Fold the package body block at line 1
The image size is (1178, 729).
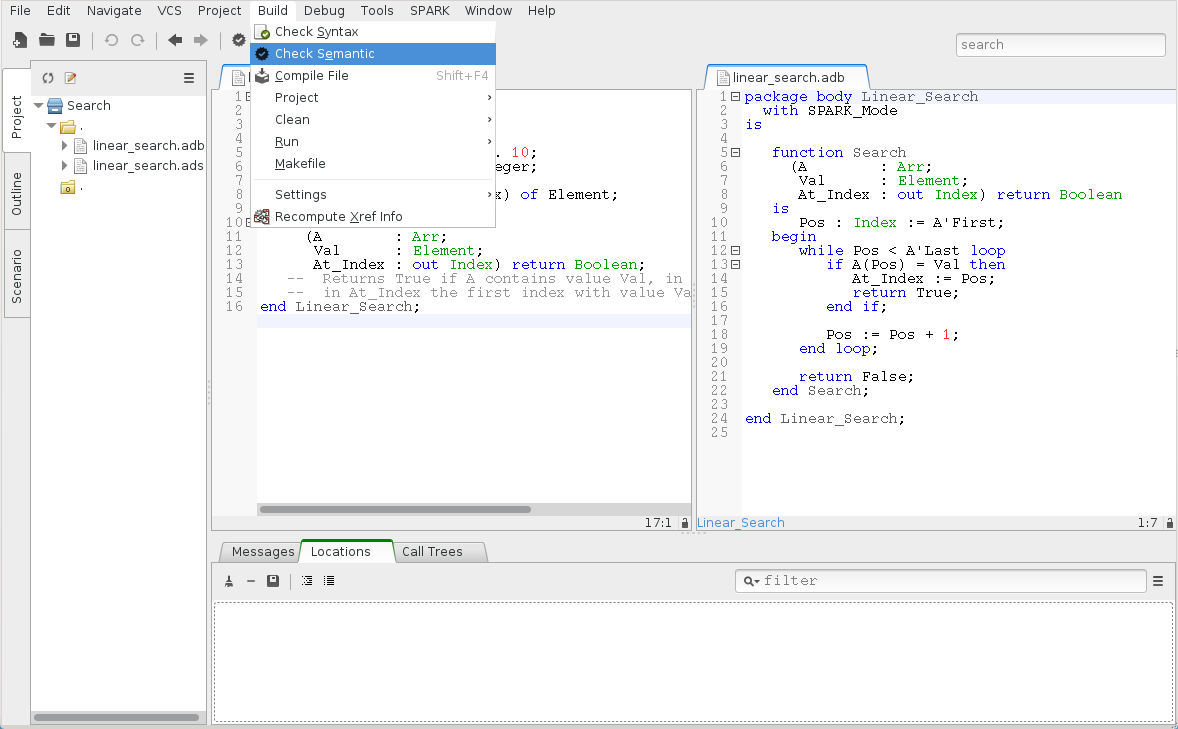click(x=735, y=97)
